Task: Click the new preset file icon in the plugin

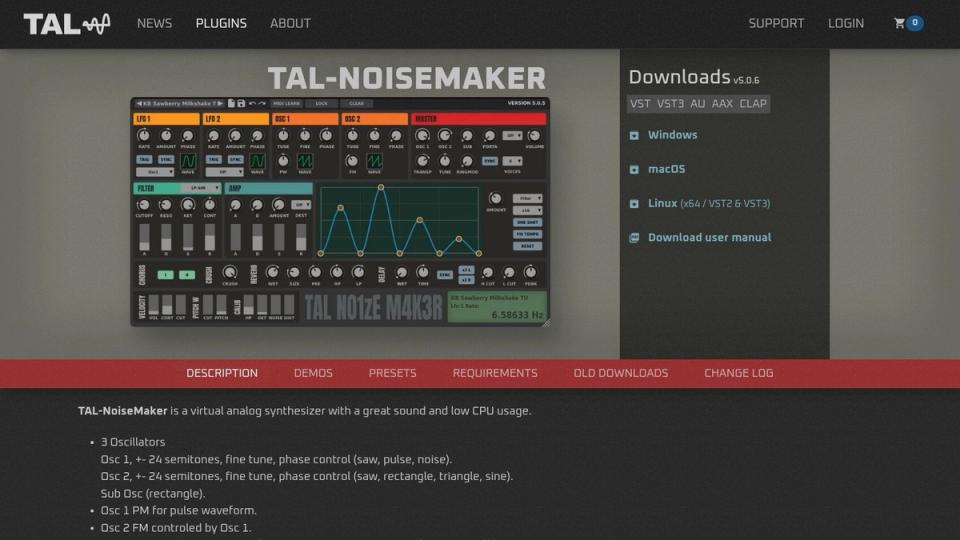Action: 231,103
